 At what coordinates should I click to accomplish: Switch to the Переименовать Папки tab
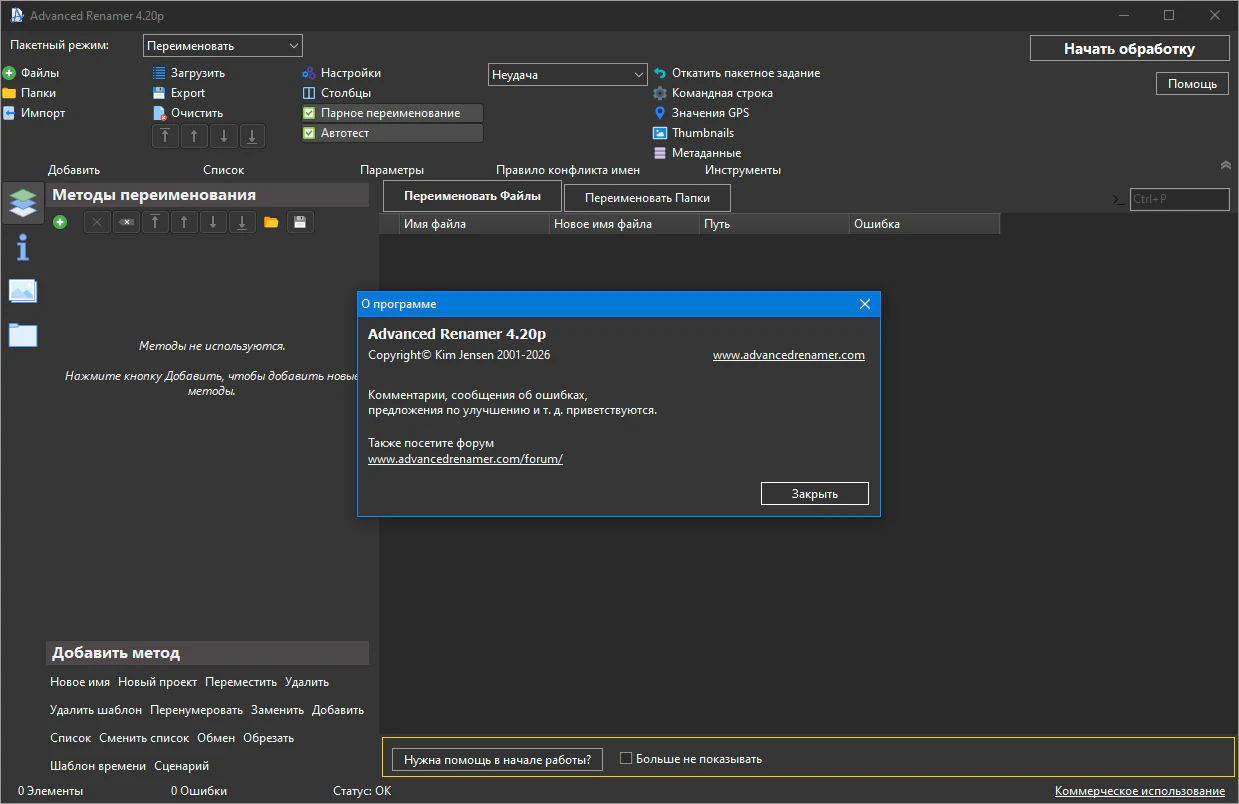(647, 198)
